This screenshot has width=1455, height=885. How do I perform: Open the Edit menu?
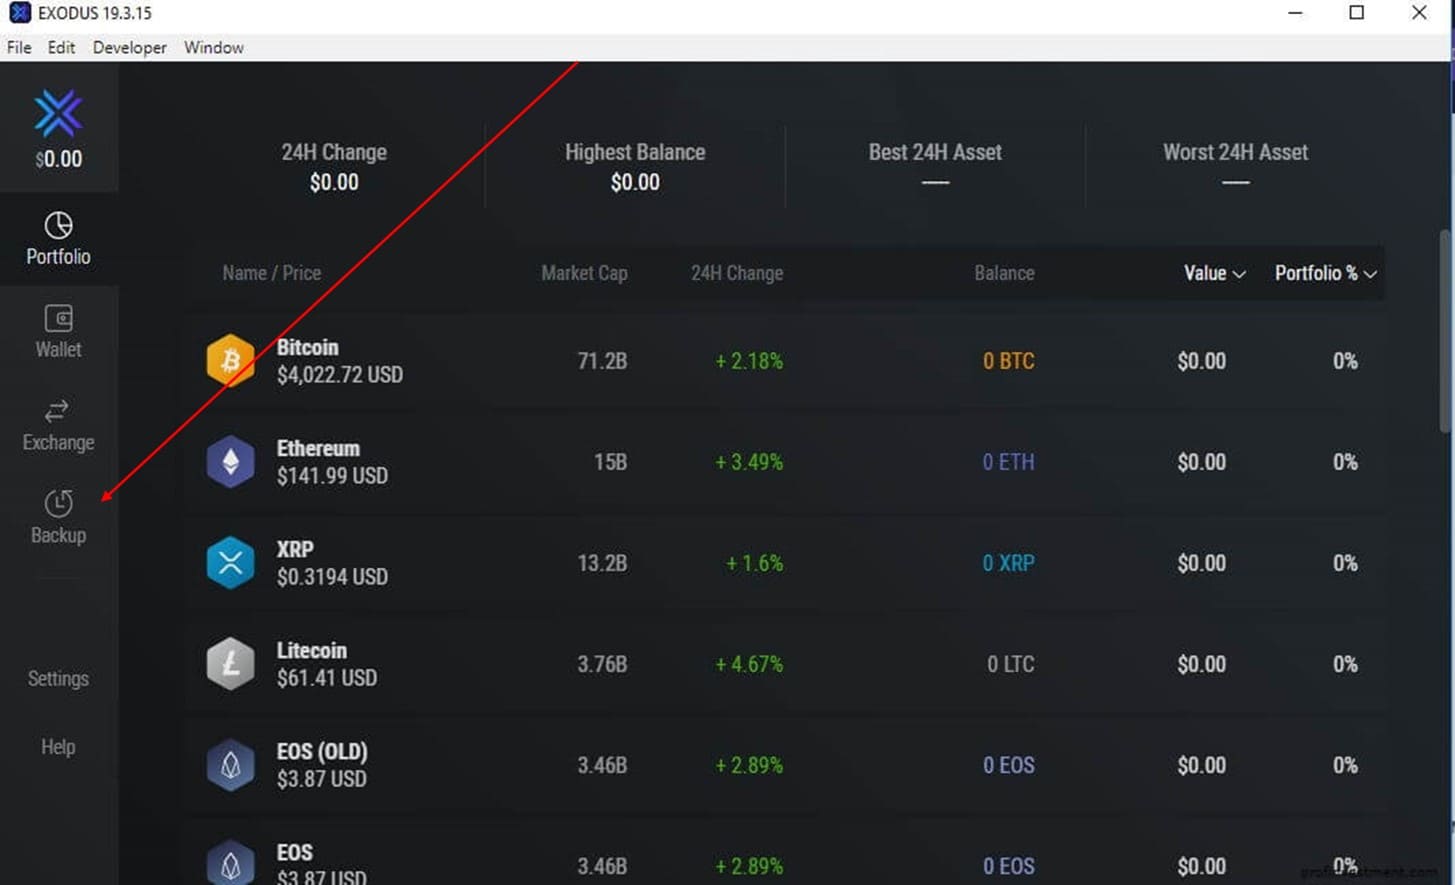(61, 47)
